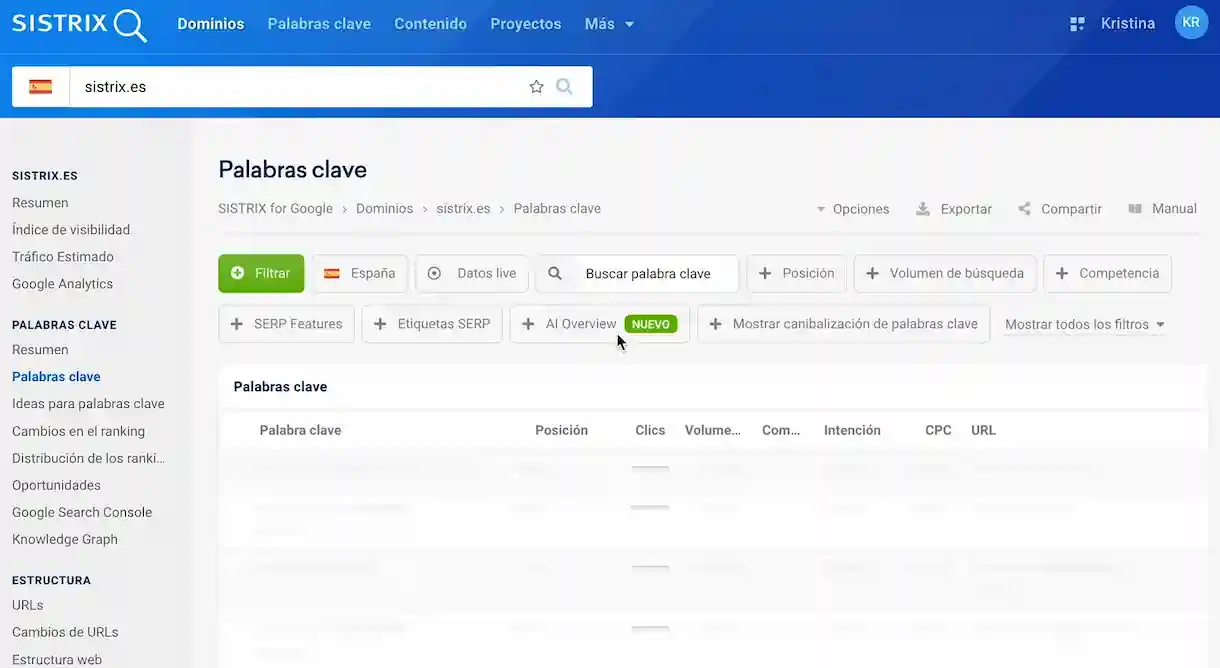
Task: Open the Más navigation dropdown
Action: tap(608, 23)
